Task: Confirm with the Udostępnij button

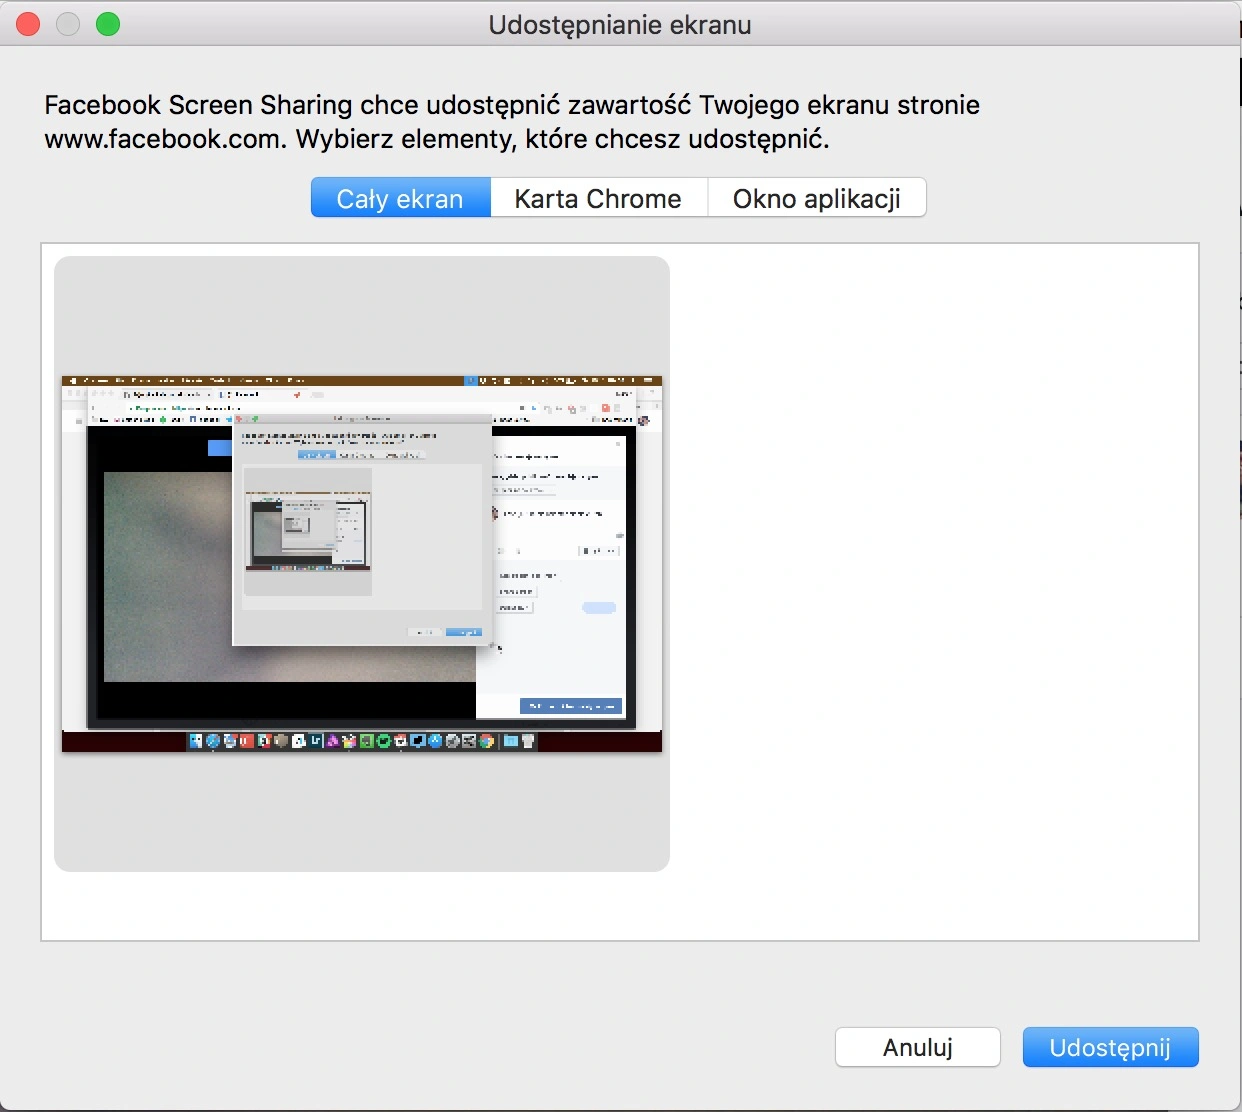Action: (1110, 1047)
